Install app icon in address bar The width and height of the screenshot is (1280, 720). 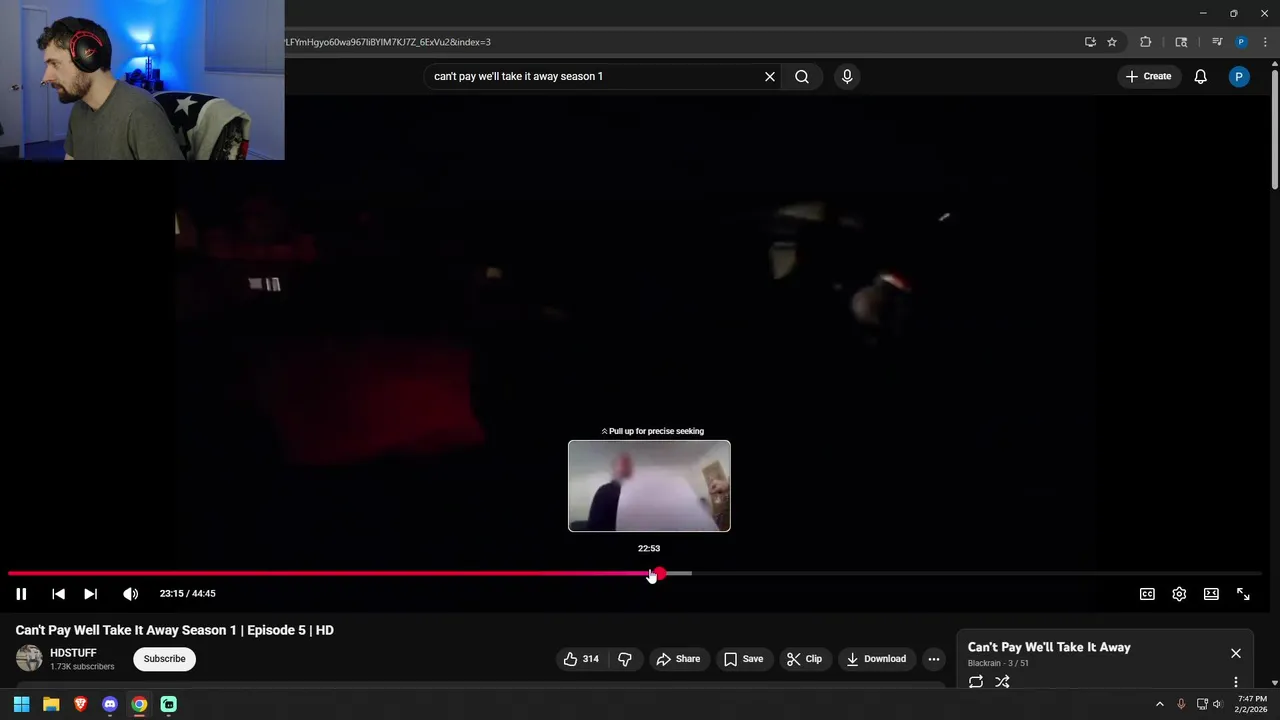1090,42
